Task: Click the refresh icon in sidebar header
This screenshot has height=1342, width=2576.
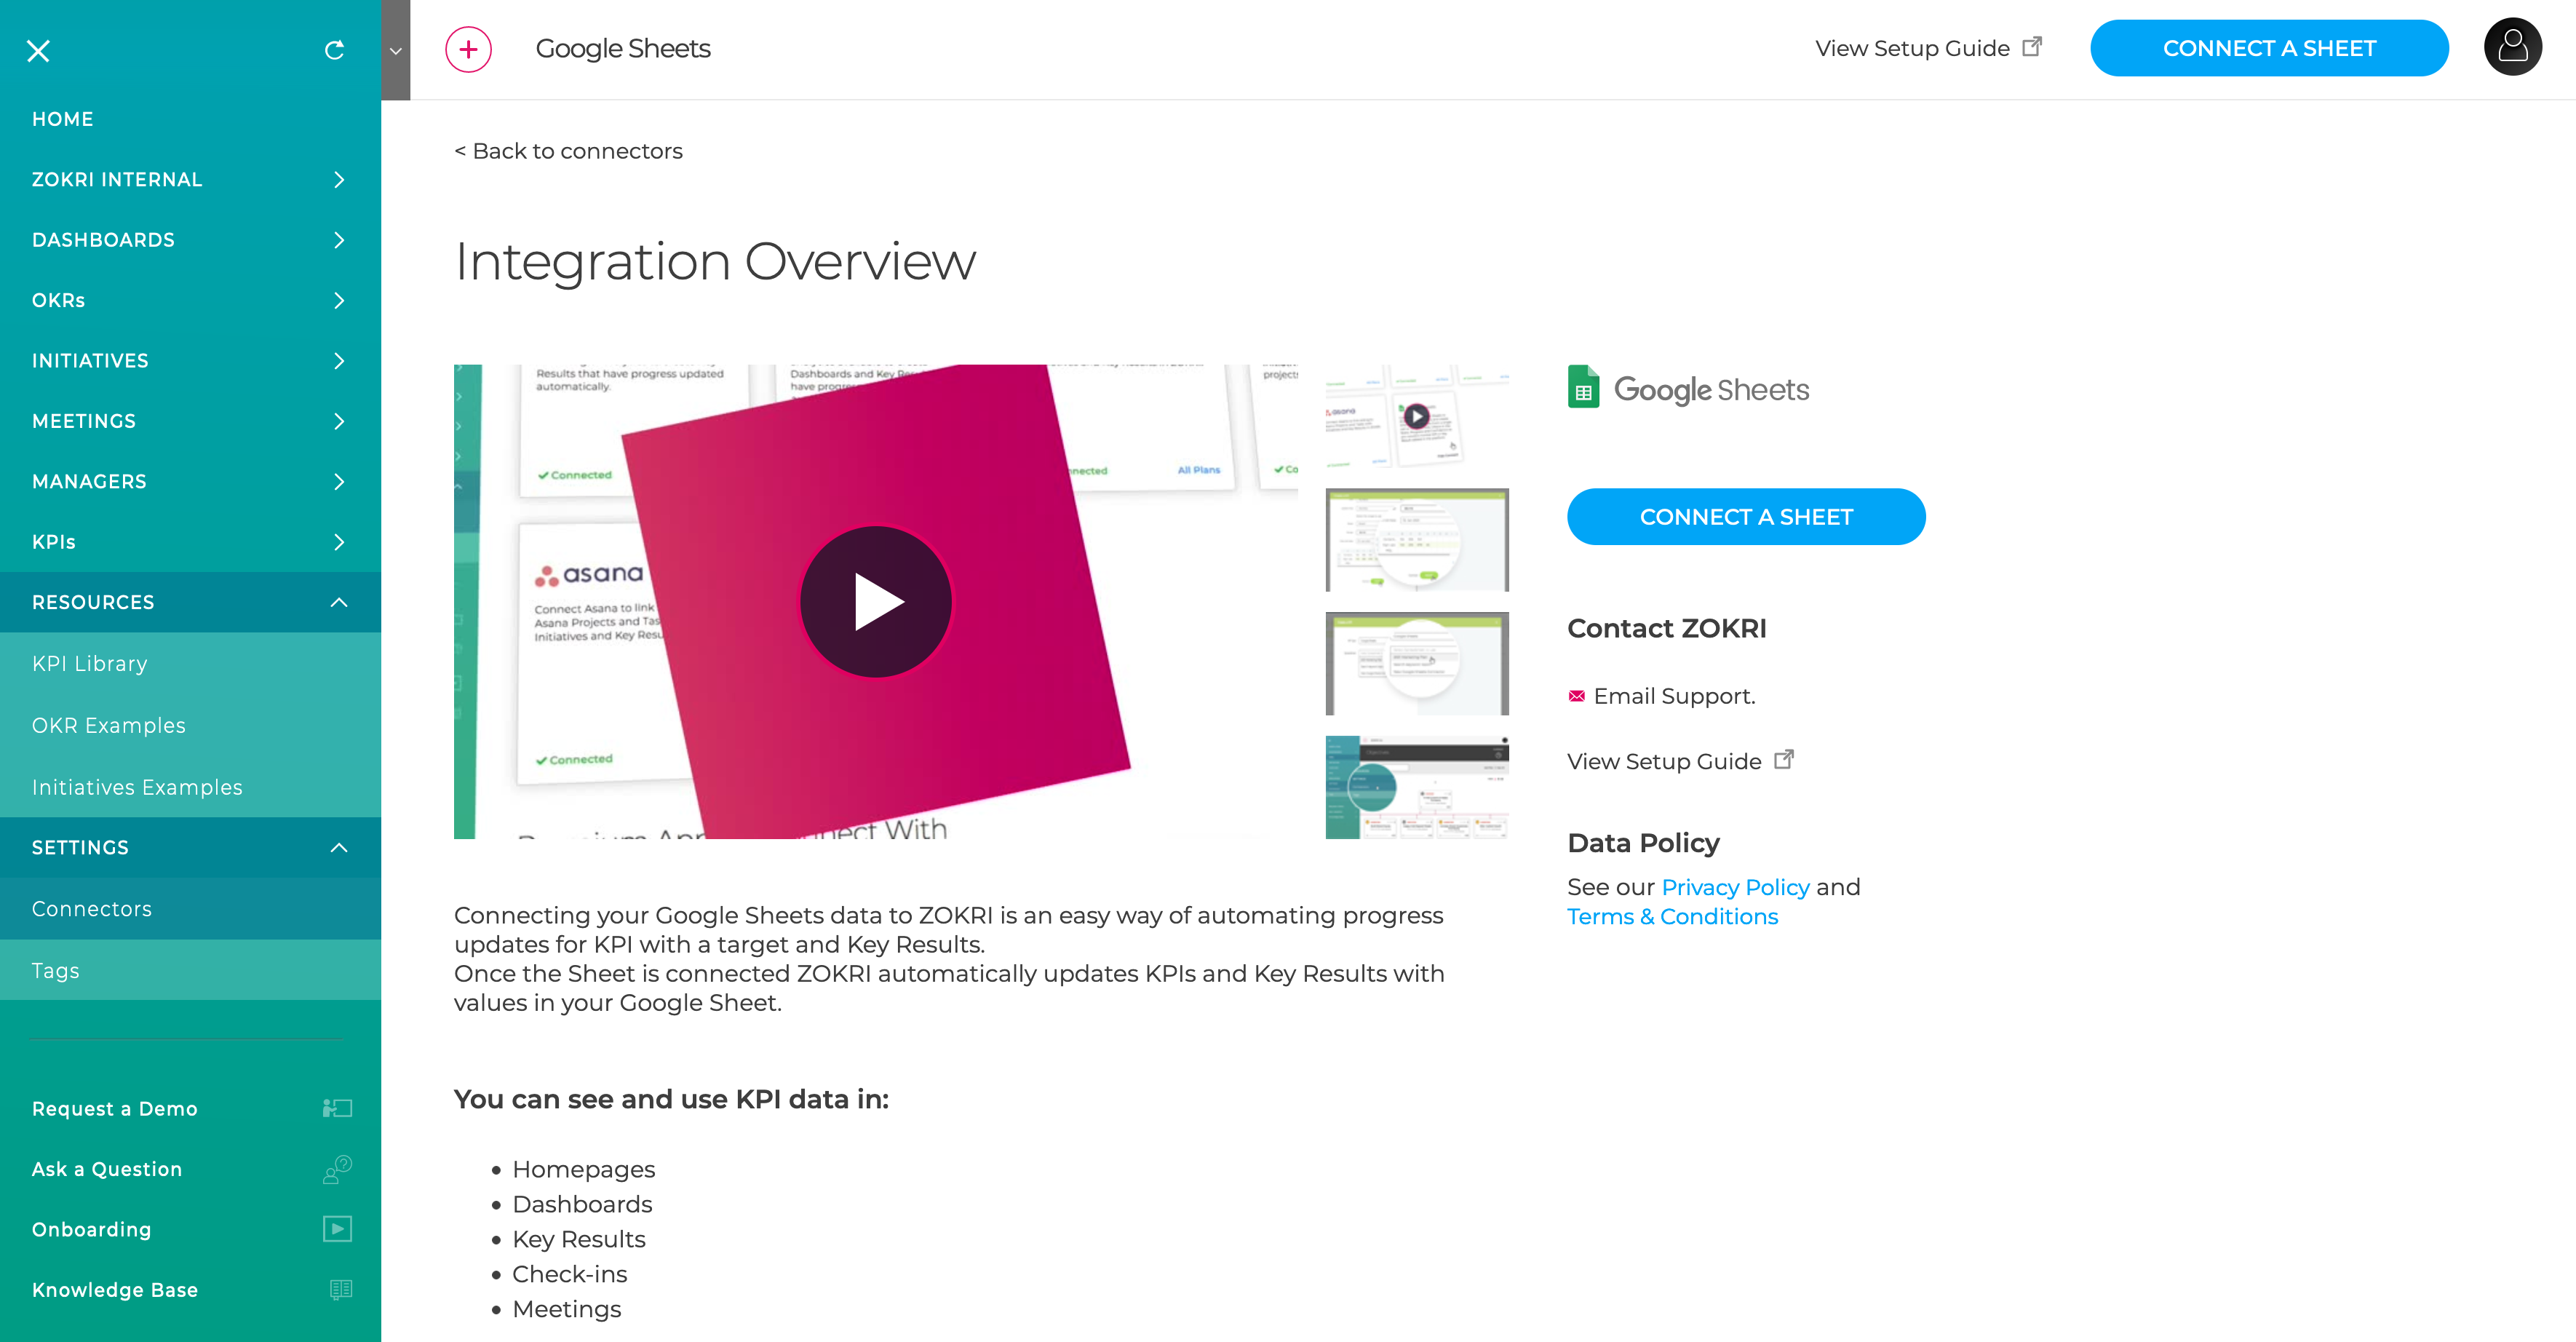Action: click(x=335, y=50)
